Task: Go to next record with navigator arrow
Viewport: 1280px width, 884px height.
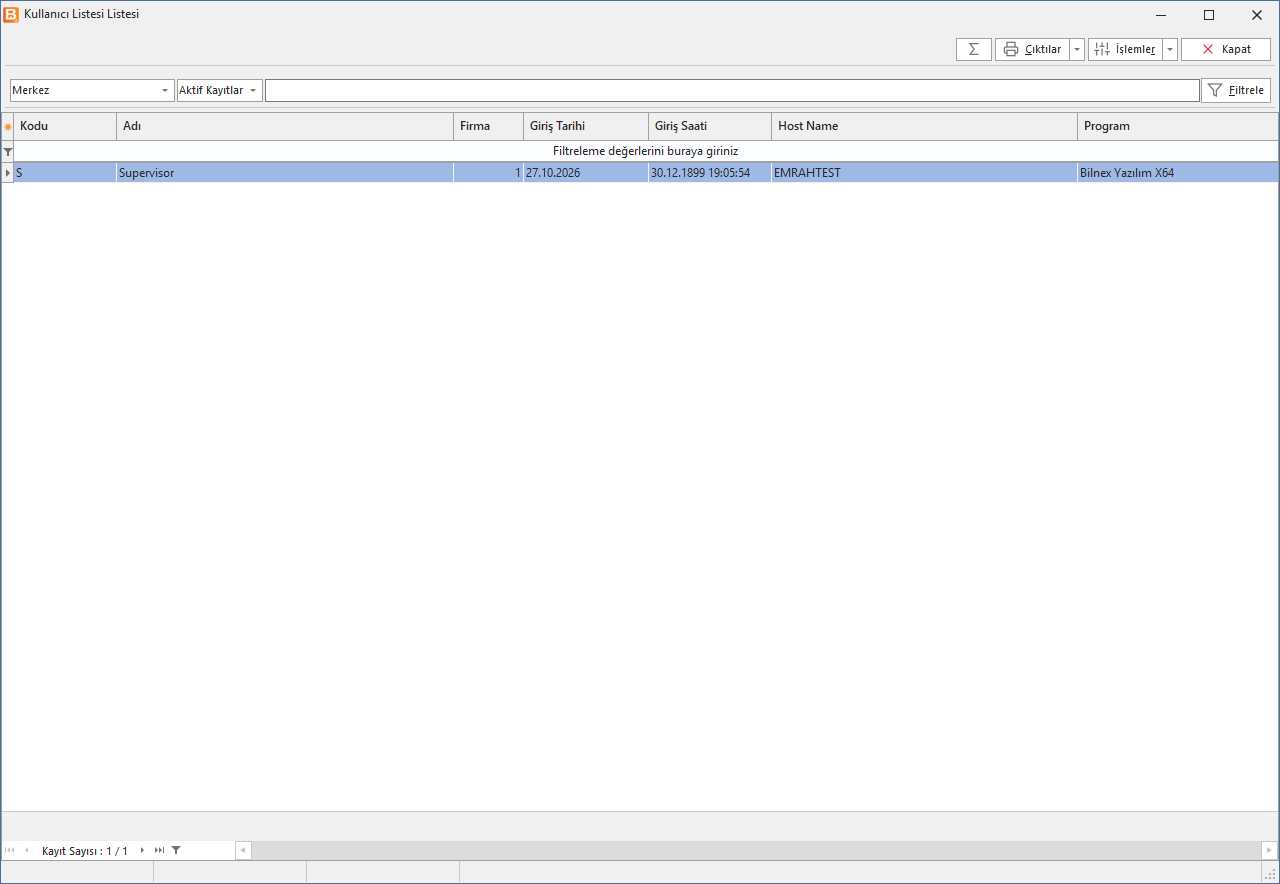Action: click(142, 850)
